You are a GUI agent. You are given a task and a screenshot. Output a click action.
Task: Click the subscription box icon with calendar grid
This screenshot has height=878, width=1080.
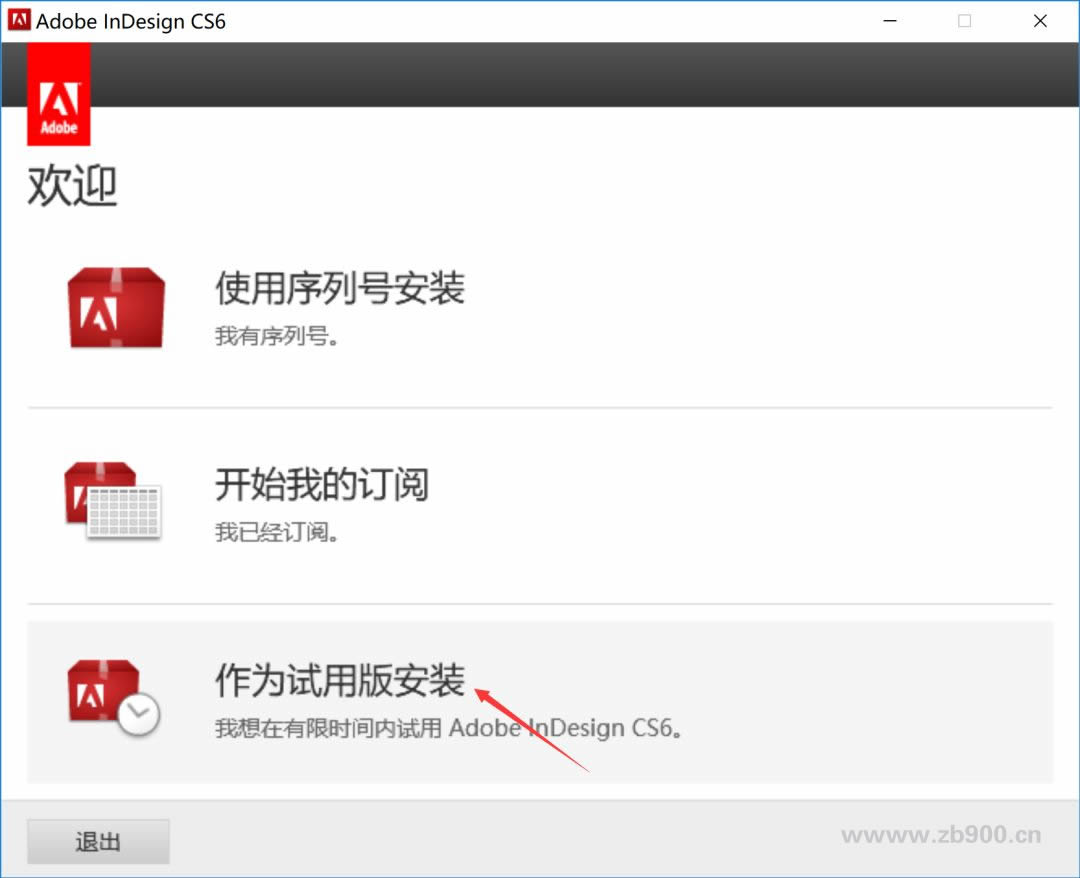pyautogui.click(x=113, y=500)
